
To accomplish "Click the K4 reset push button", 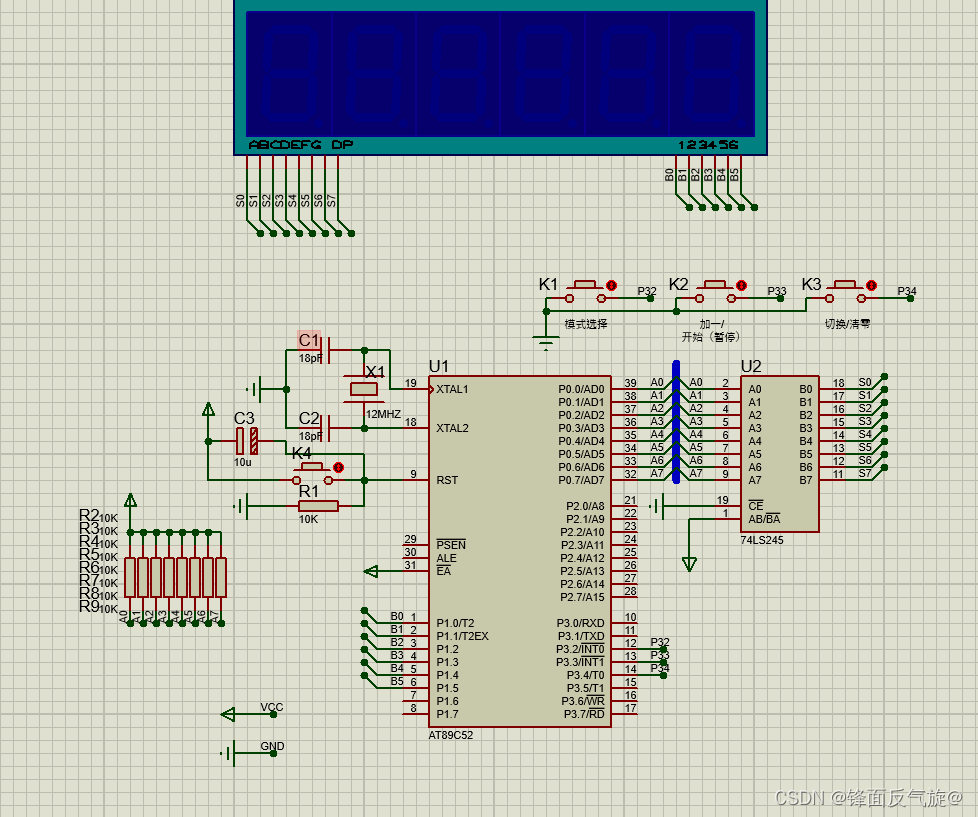I will pos(312,473).
